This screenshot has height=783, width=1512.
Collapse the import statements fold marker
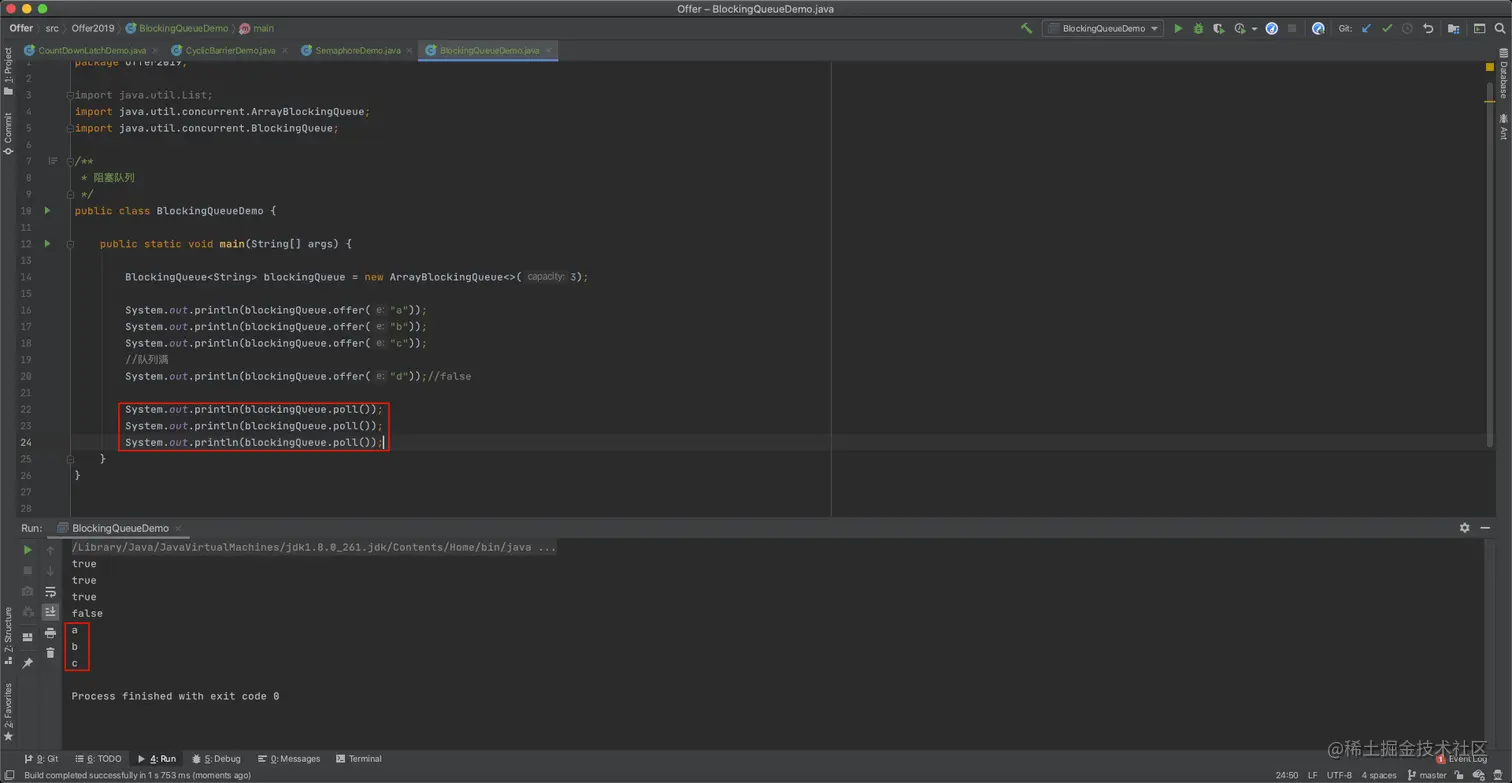(70, 95)
